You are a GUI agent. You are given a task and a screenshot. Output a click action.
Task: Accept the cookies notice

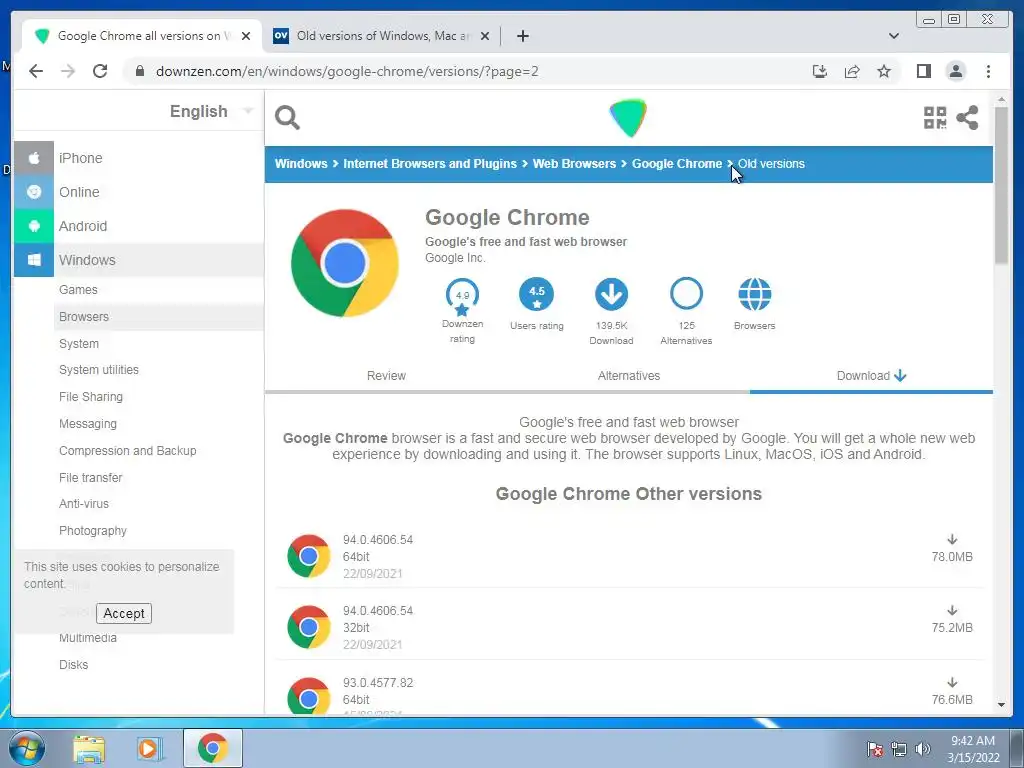tap(123, 613)
